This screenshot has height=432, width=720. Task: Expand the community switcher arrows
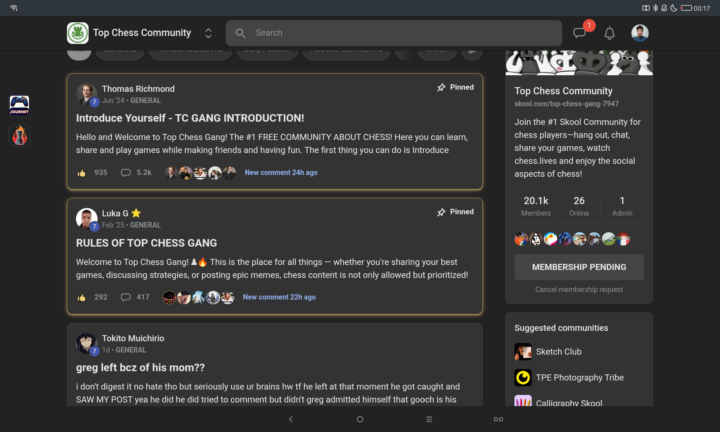(x=208, y=33)
